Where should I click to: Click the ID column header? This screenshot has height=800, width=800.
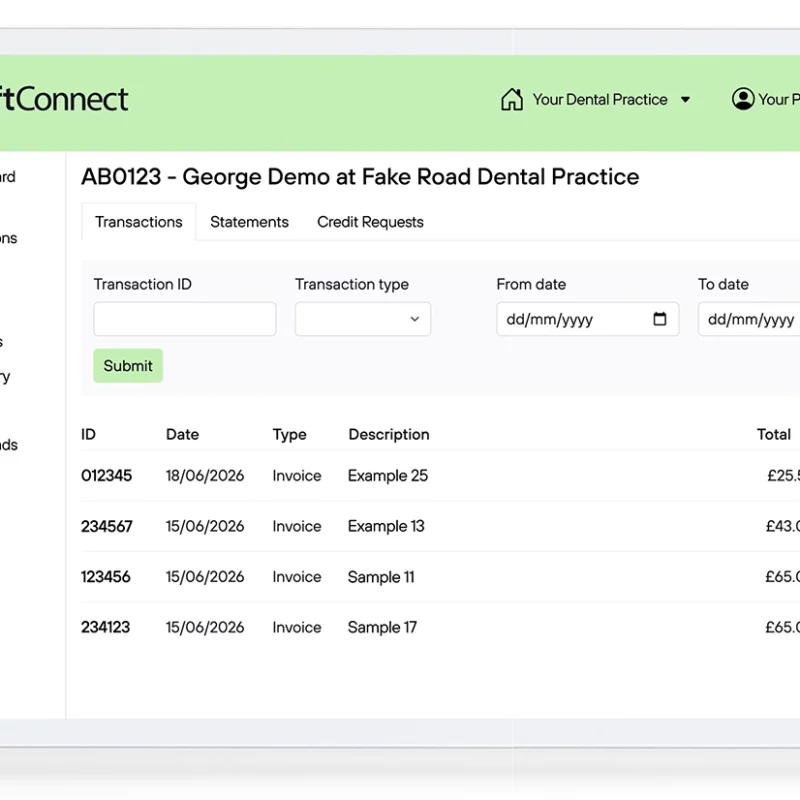click(x=88, y=434)
